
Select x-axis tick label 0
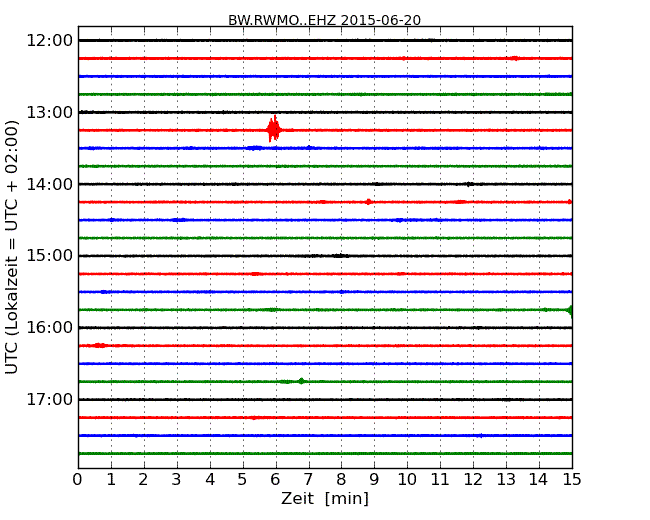coord(78,479)
